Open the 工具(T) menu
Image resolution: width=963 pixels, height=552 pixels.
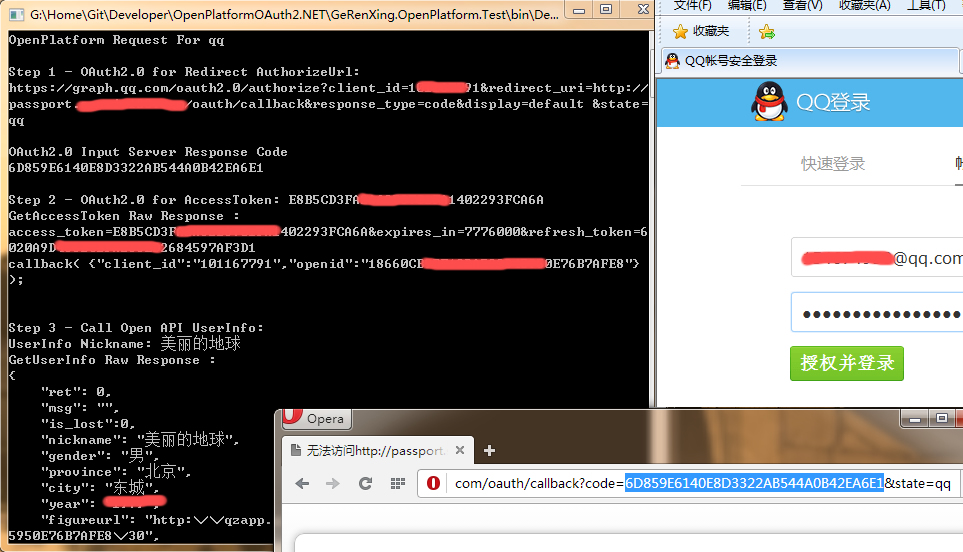[926, 6]
